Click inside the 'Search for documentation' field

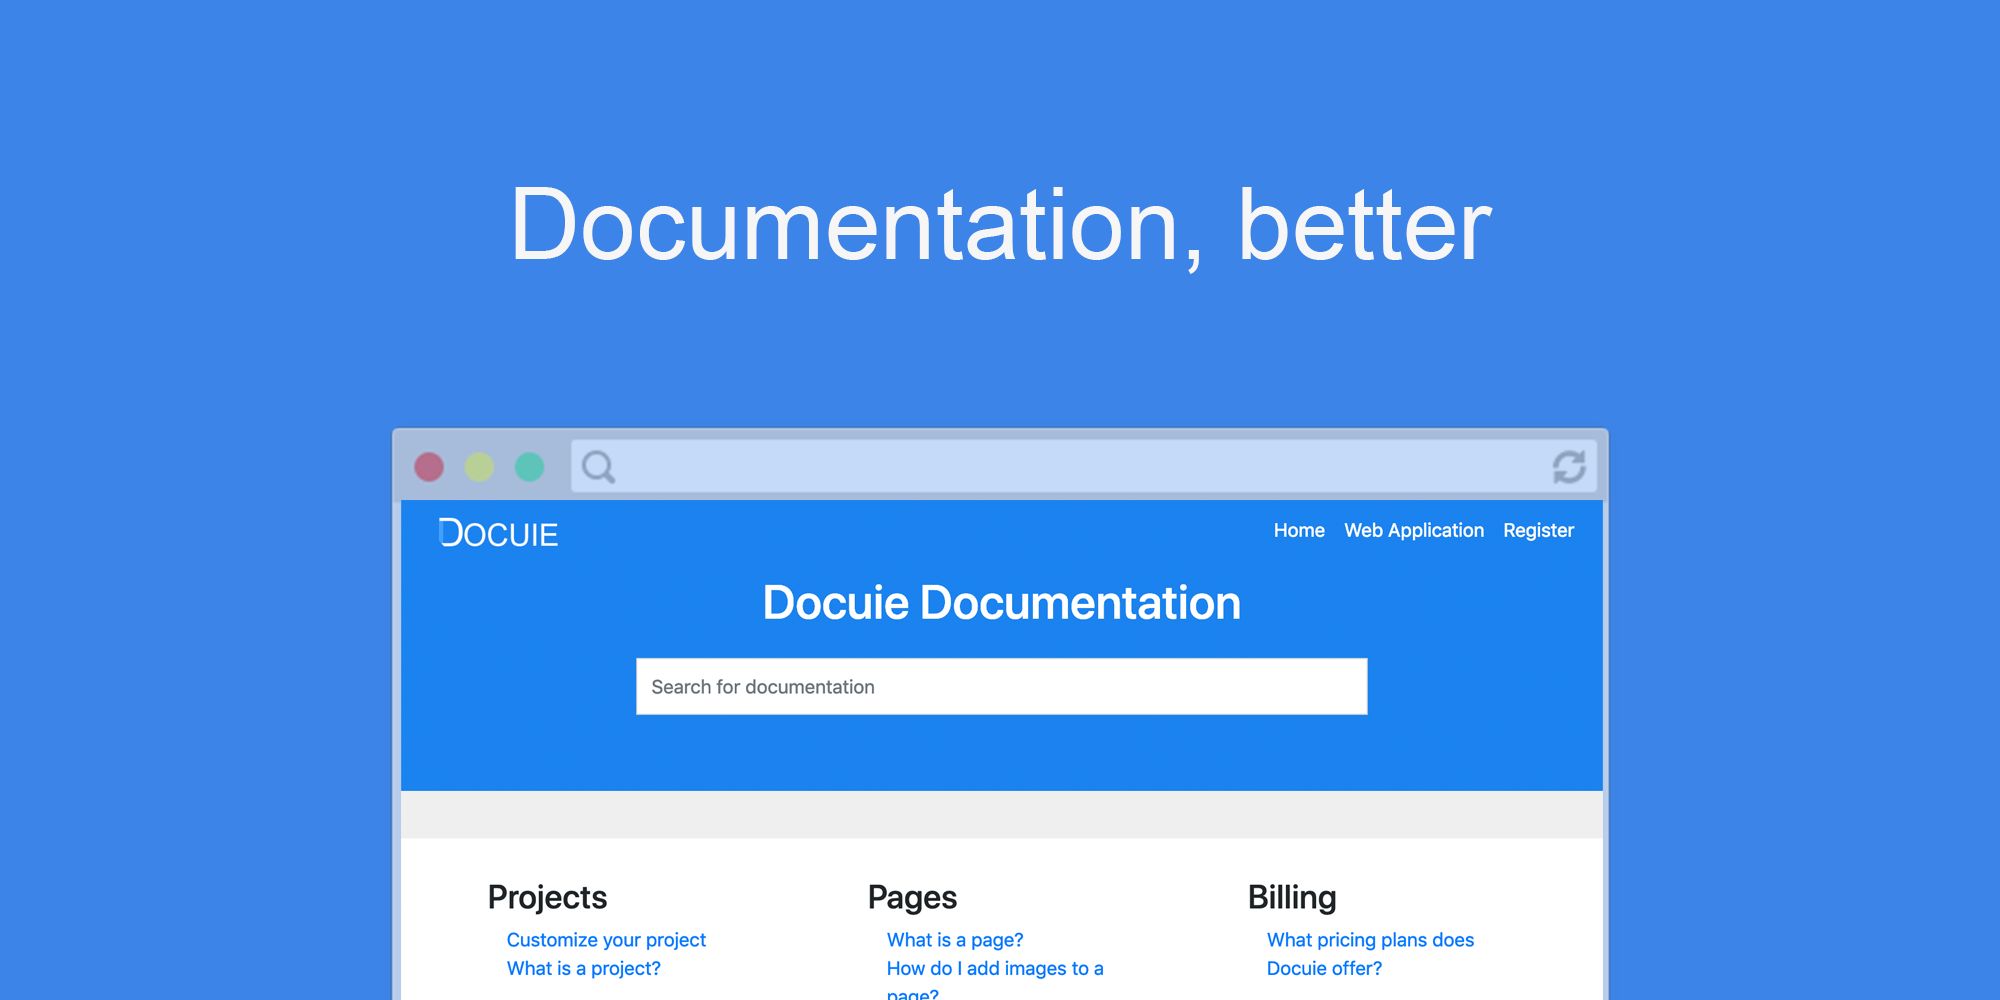(1000, 687)
